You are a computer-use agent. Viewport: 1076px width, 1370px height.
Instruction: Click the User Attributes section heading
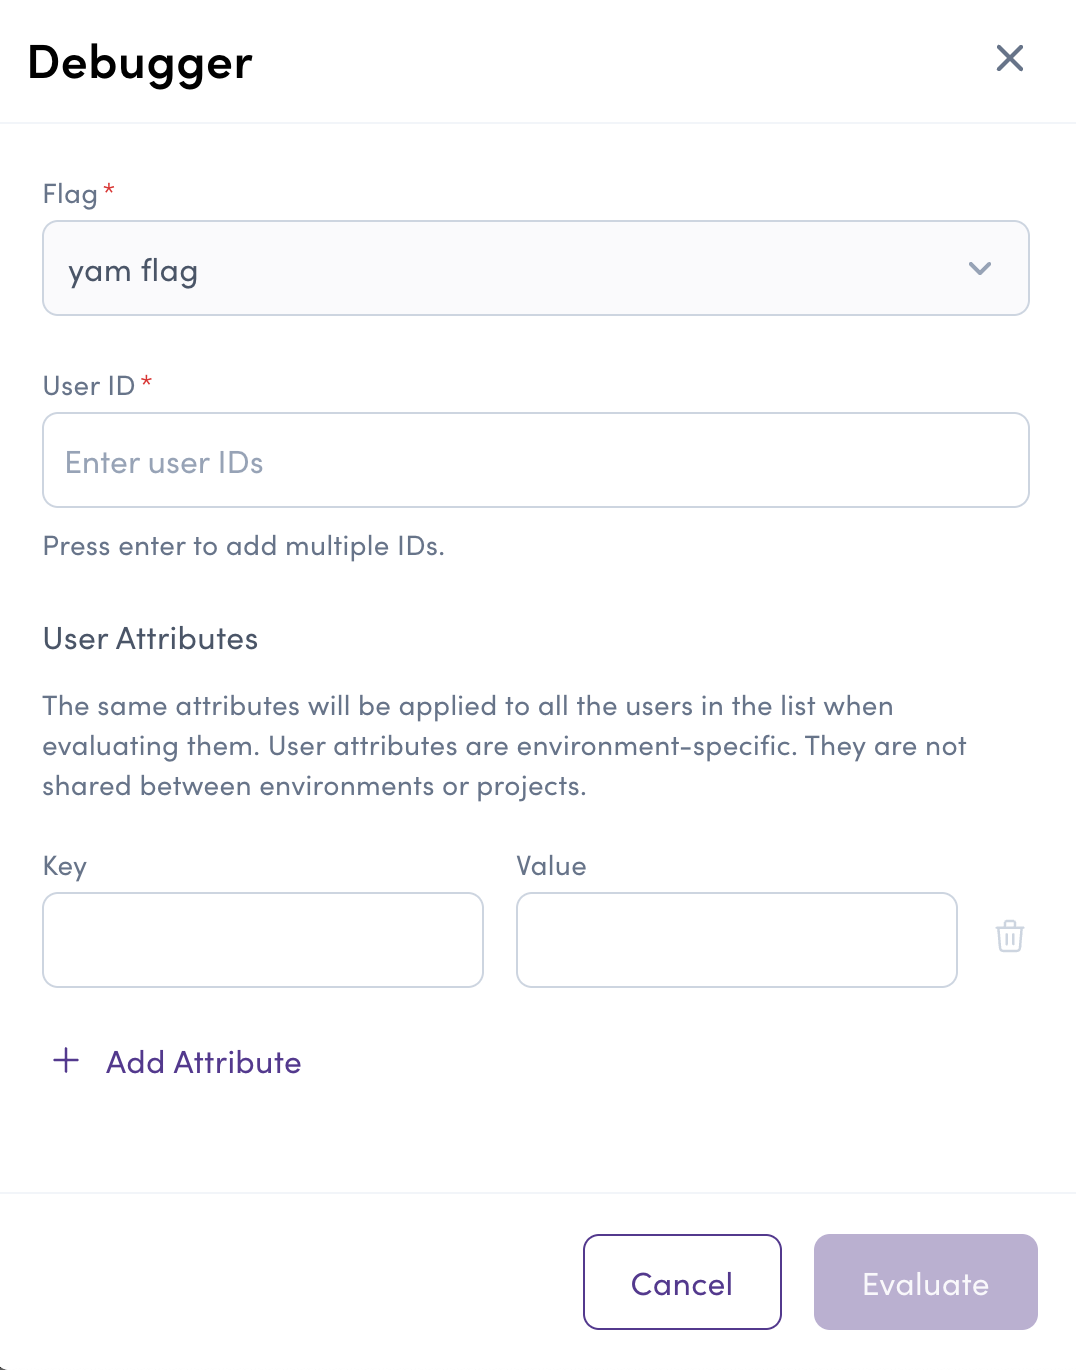pyautogui.click(x=149, y=638)
